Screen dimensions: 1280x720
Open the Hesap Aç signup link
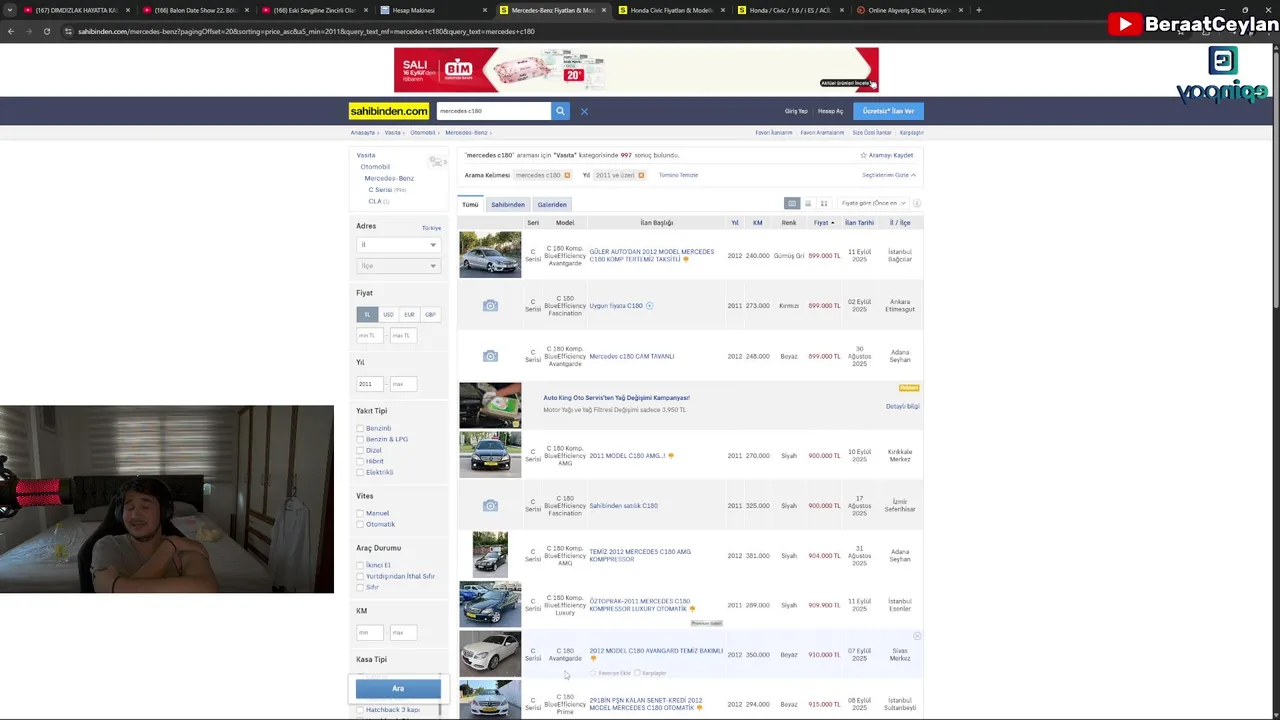pos(830,111)
